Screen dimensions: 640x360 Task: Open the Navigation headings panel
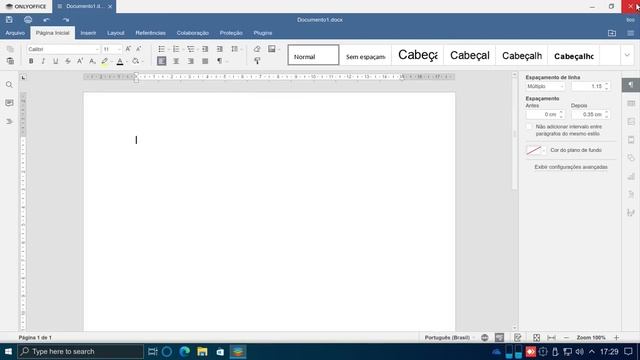point(9,121)
